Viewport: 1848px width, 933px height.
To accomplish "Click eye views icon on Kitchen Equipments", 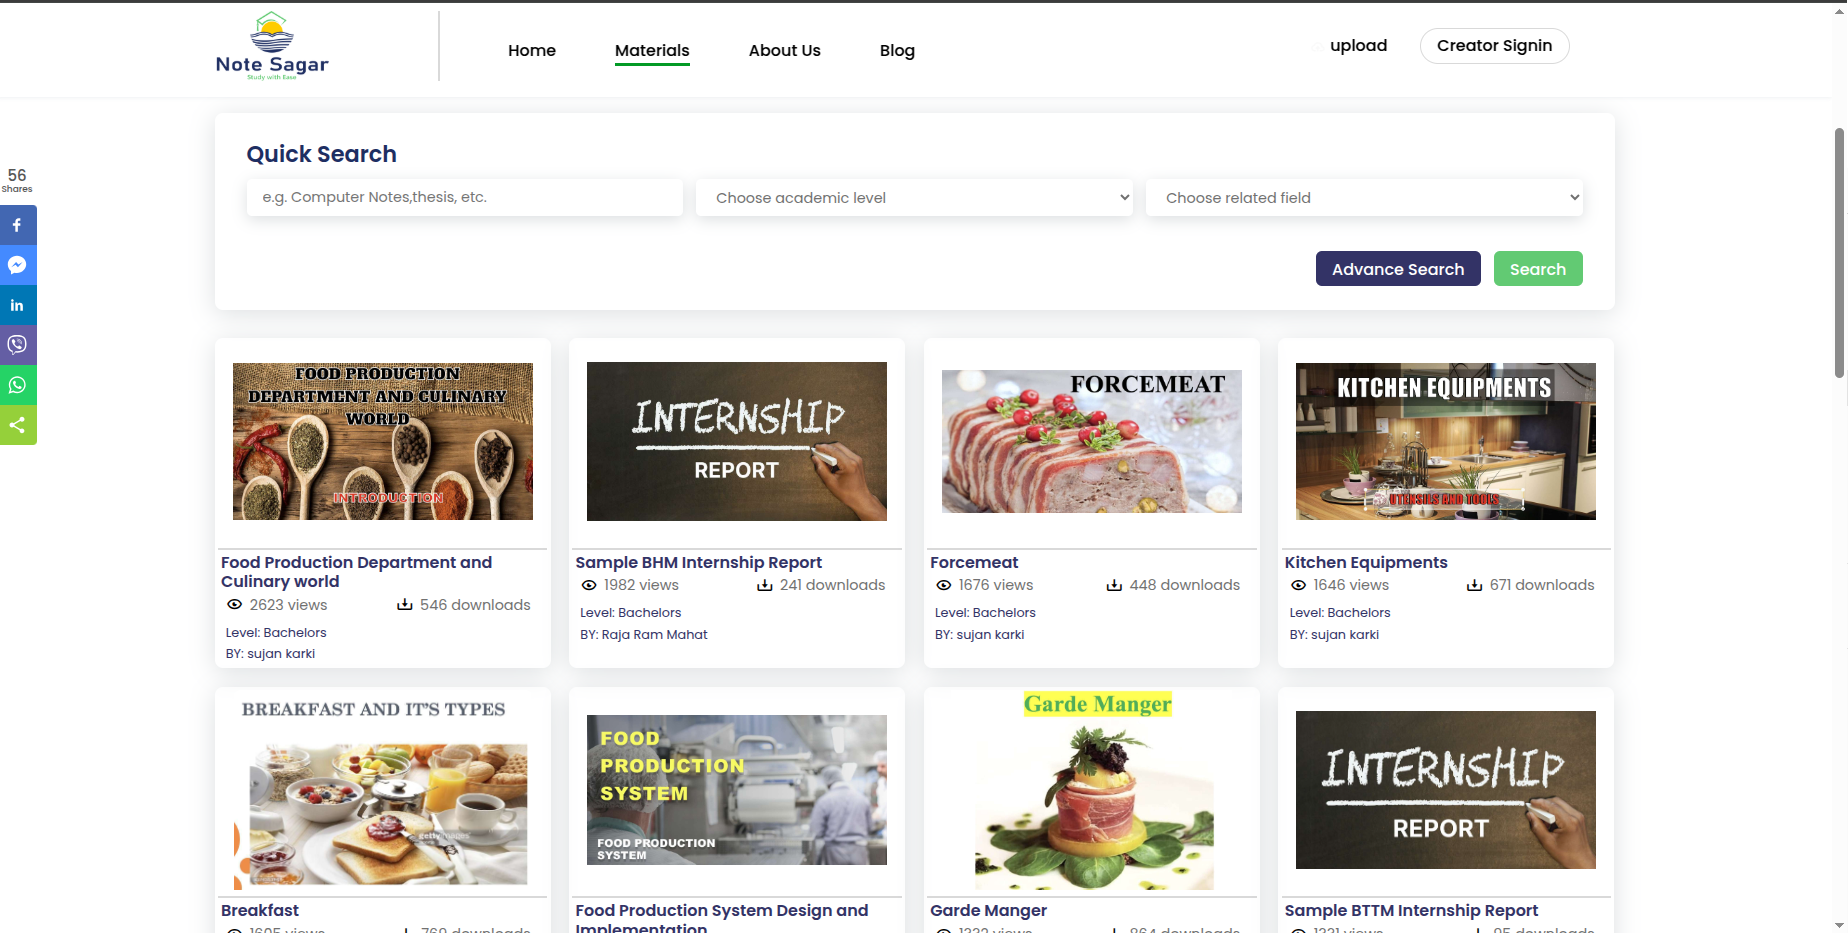I will [1298, 585].
